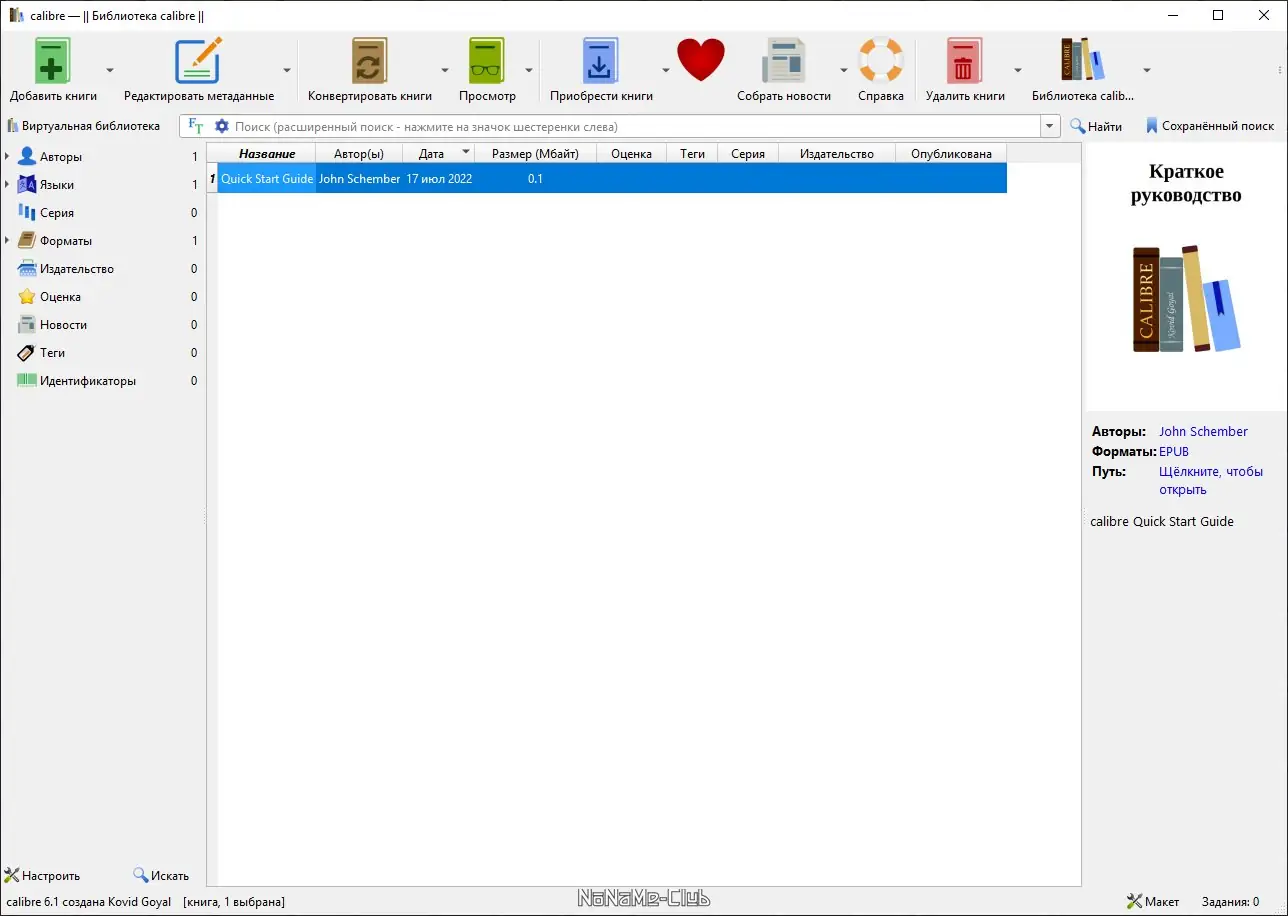Open the Convert books dropdown arrow
The height and width of the screenshot is (916, 1288).
point(445,70)
